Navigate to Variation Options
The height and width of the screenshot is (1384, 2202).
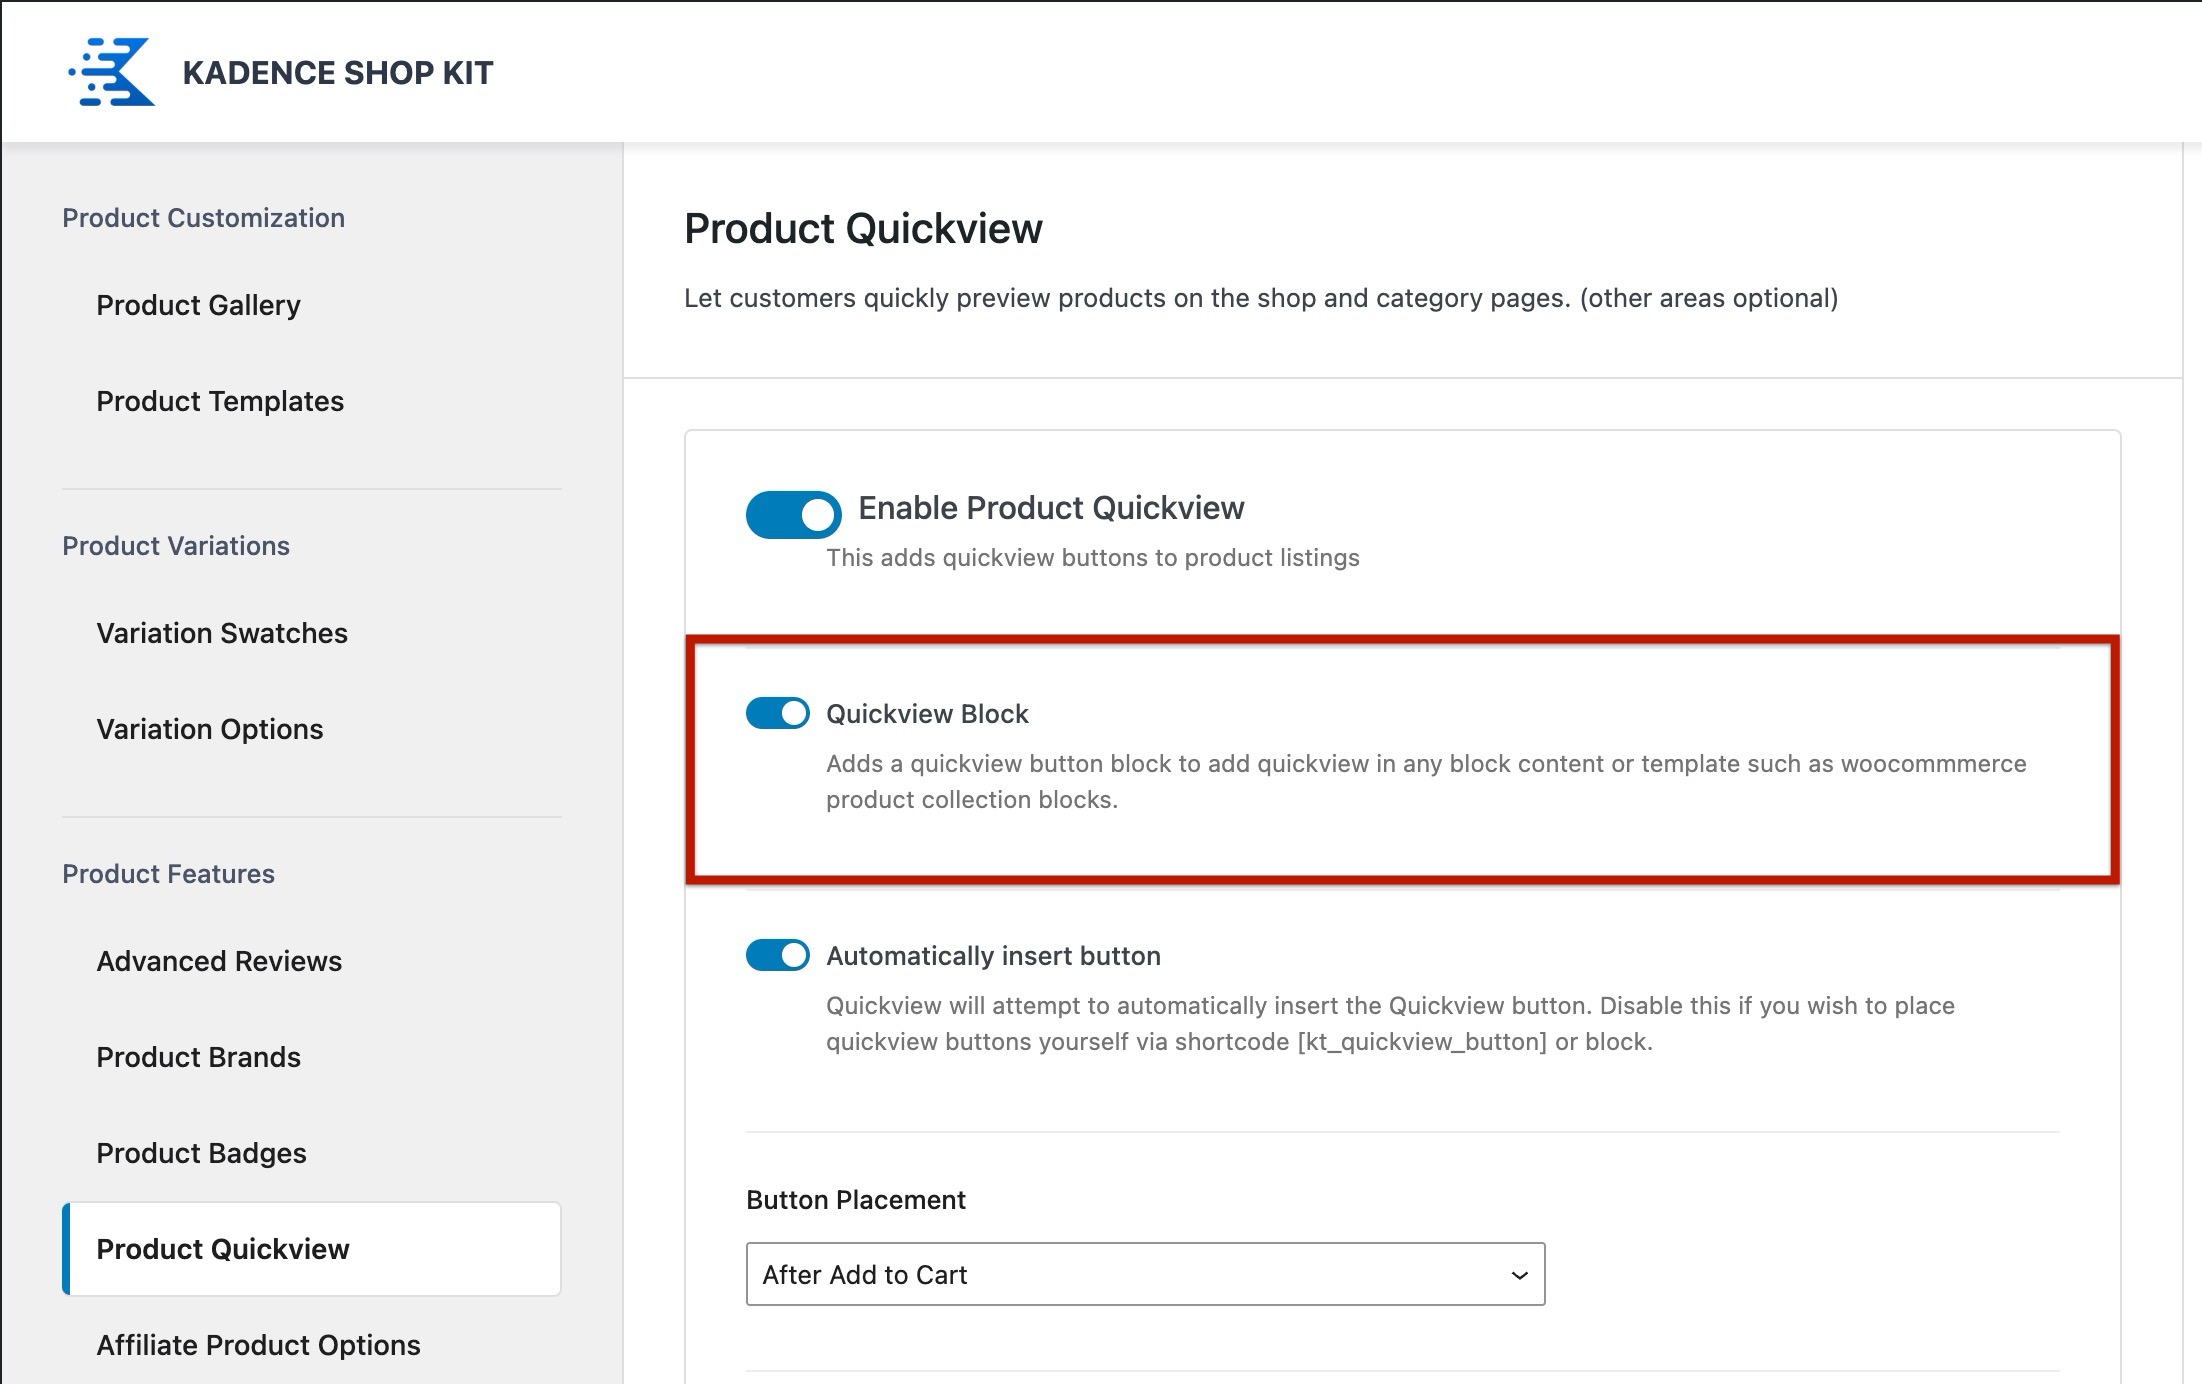pos(207,728)
